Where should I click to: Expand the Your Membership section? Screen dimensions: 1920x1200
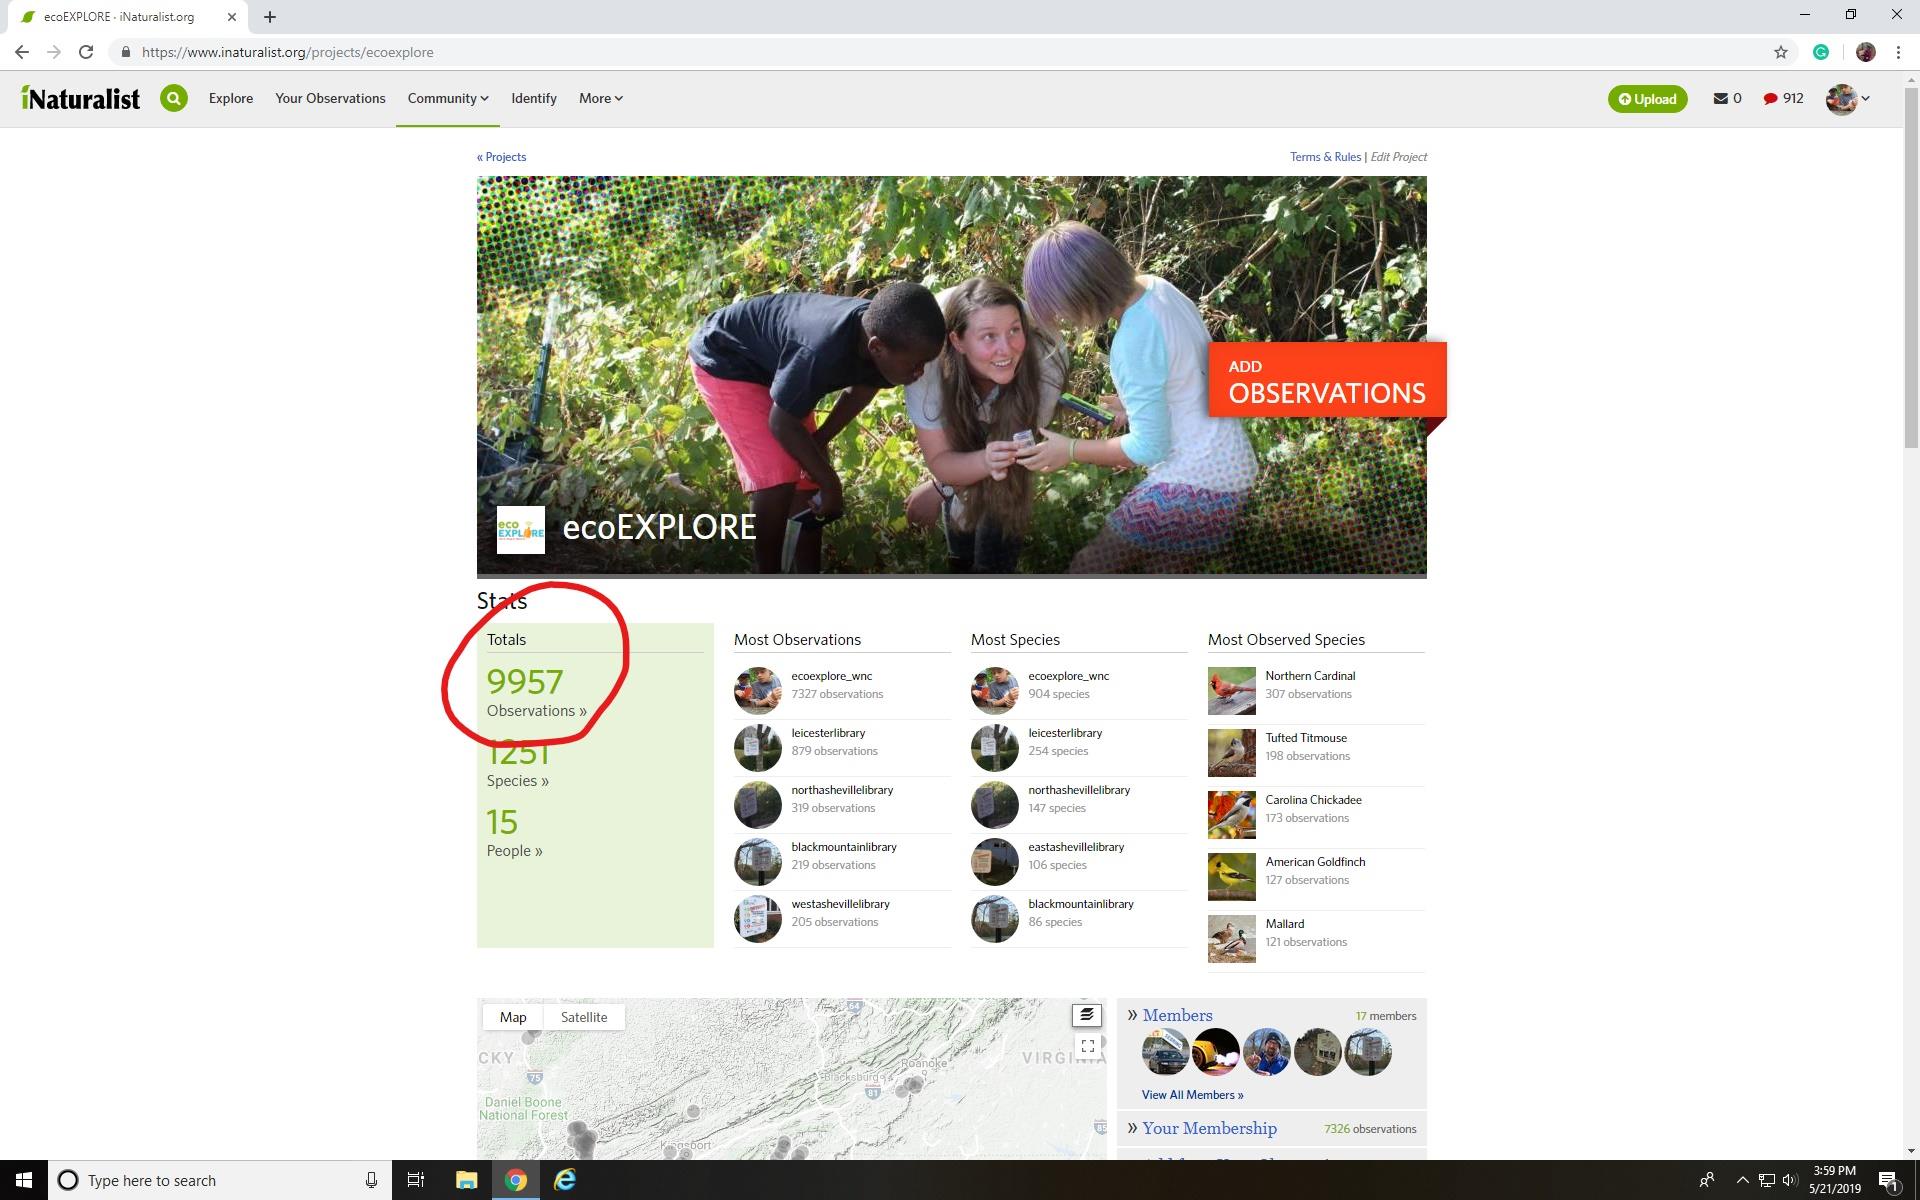point(1209,1128)
